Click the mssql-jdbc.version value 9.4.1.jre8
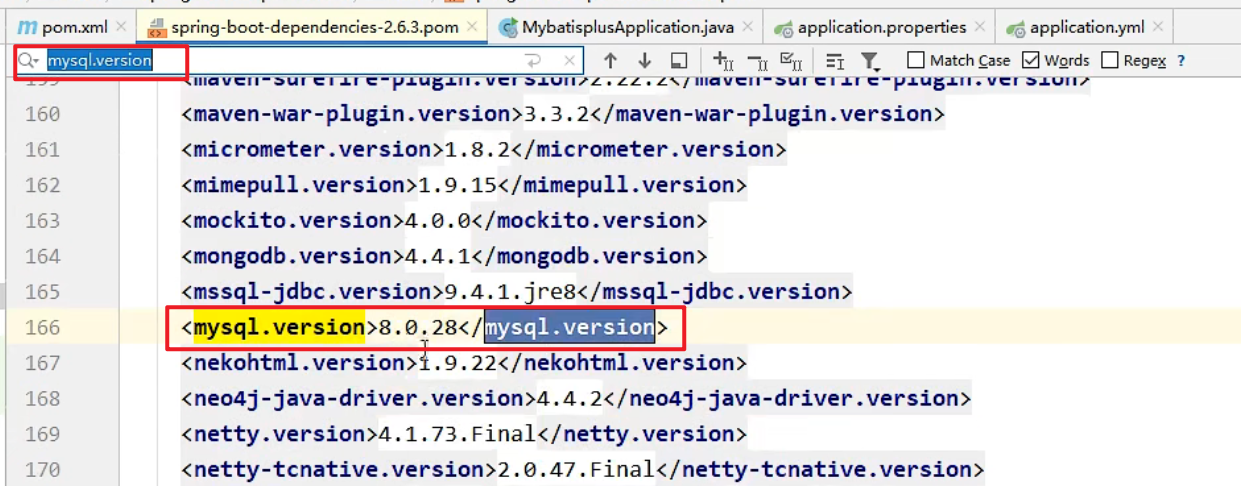This screenshot has height=486, width=1241. 510,292
